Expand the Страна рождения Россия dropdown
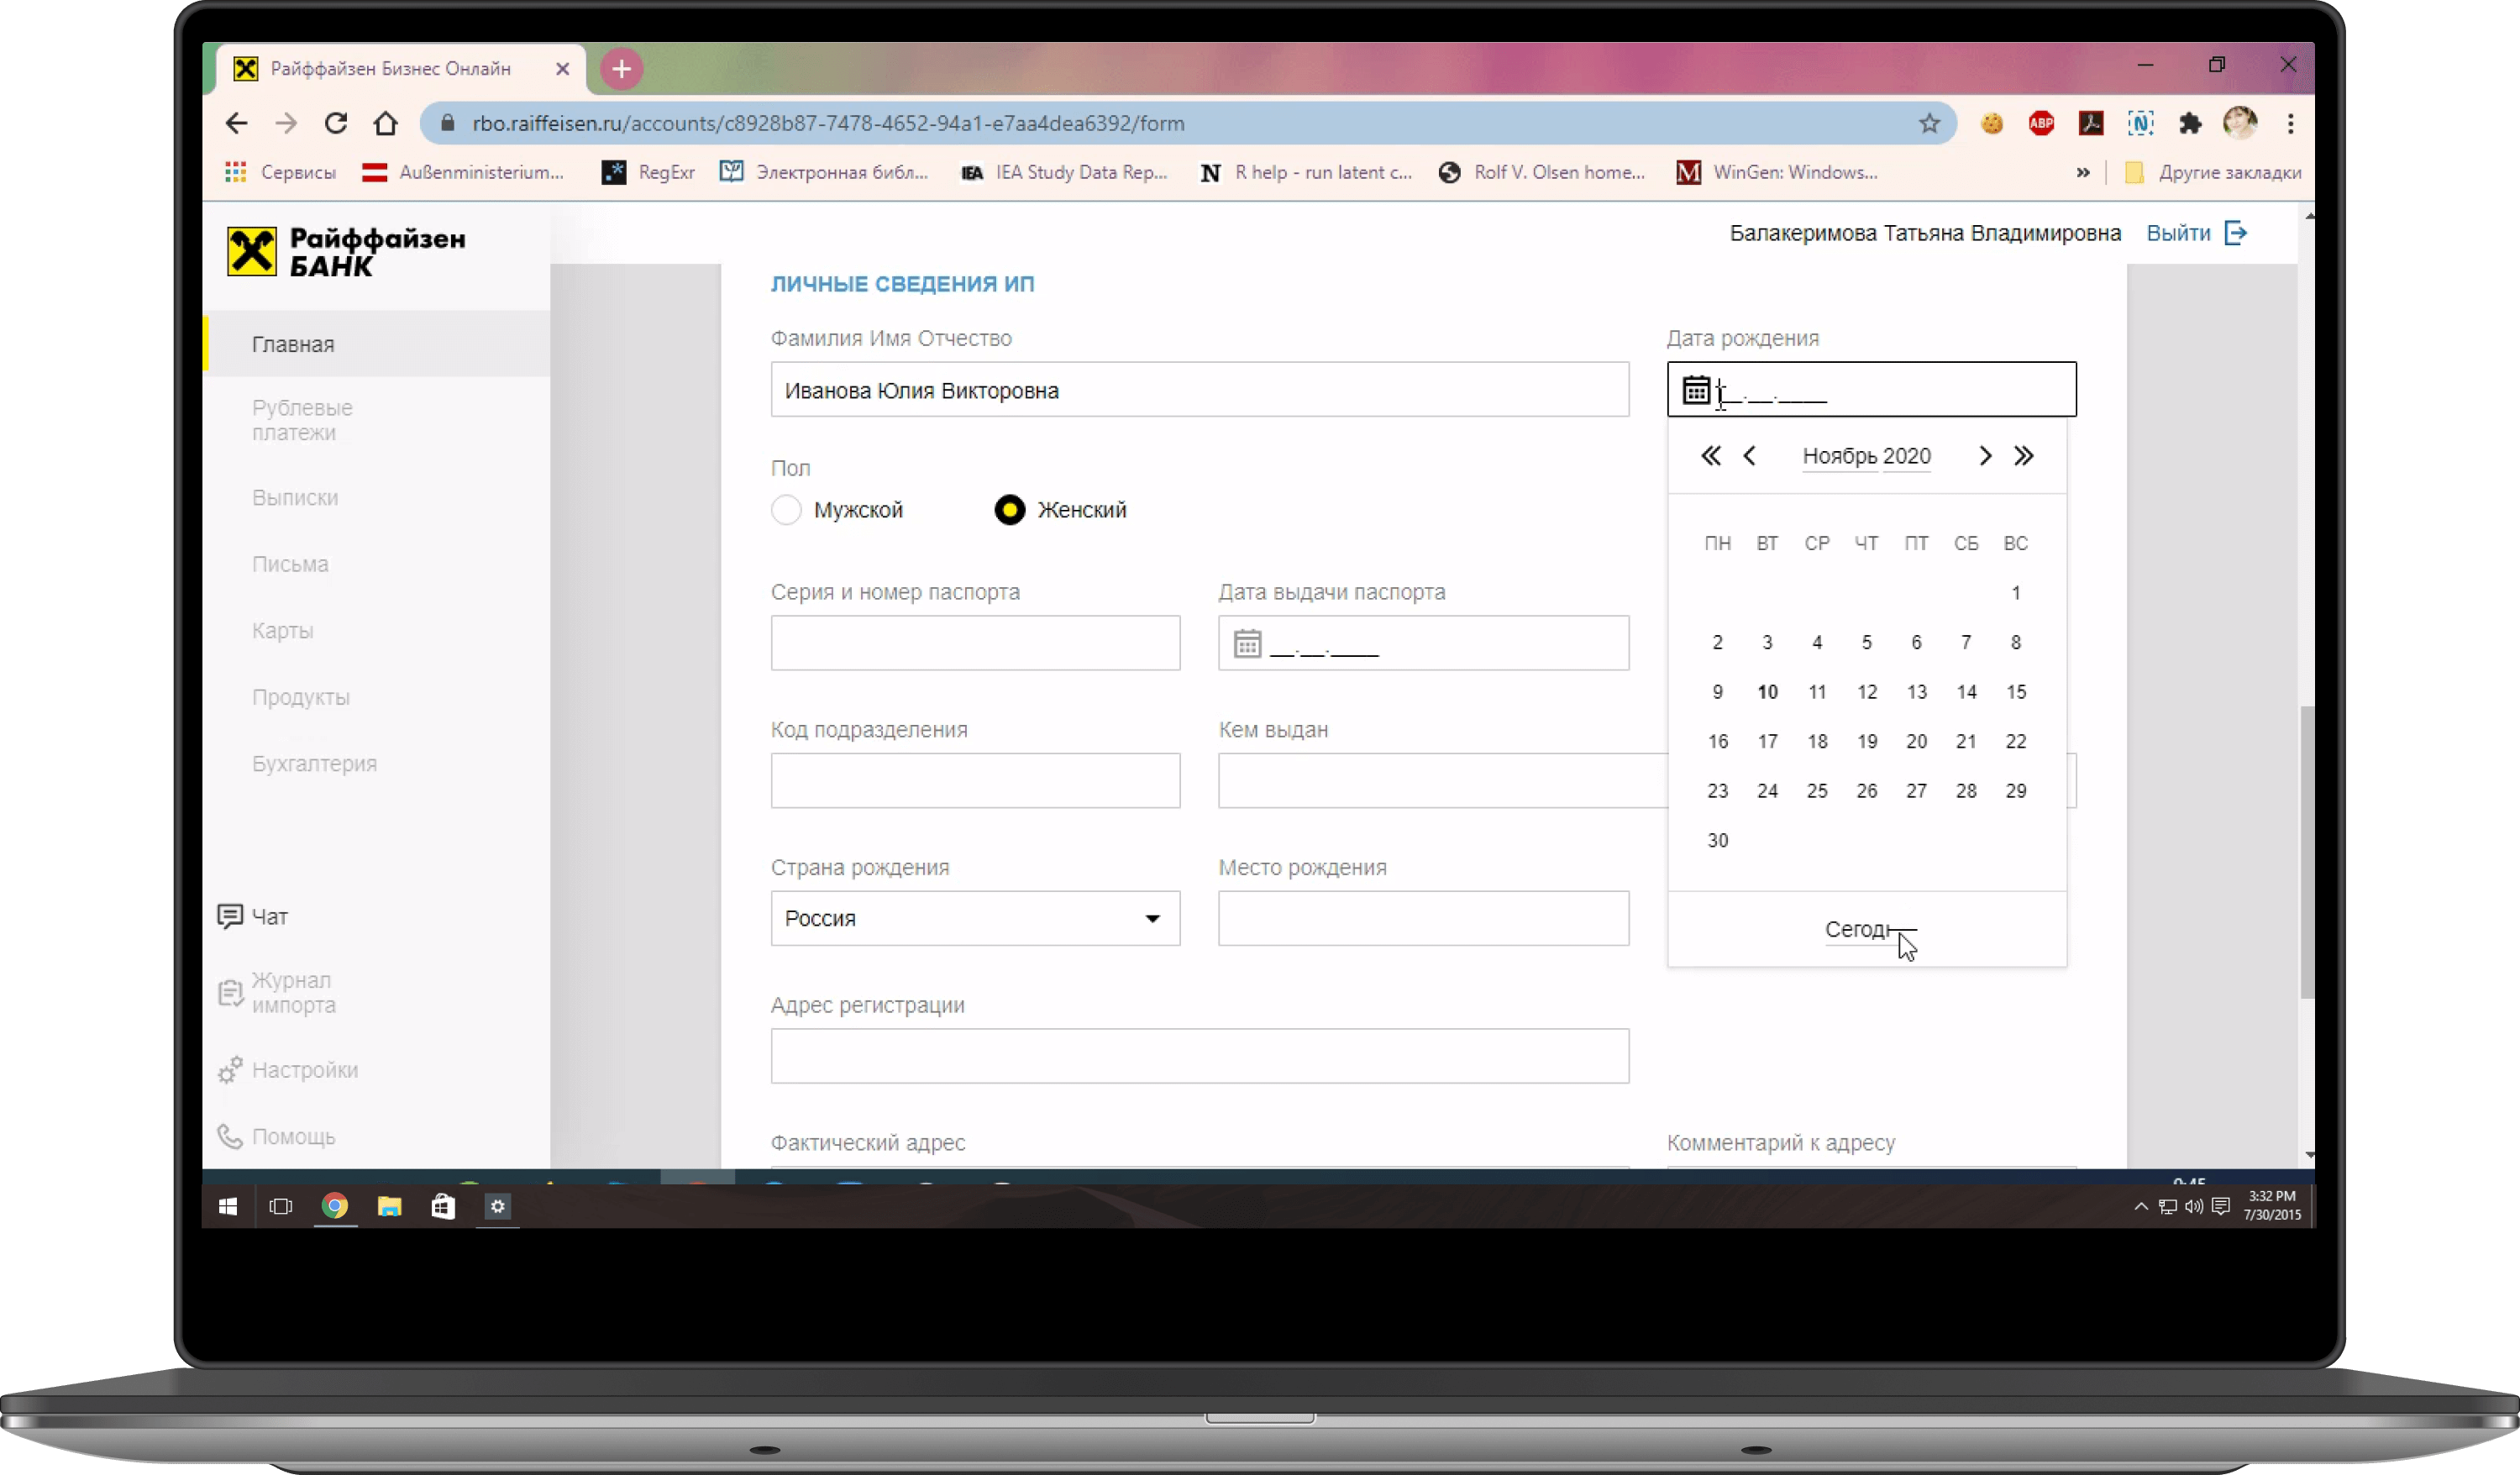 (975, 918)
